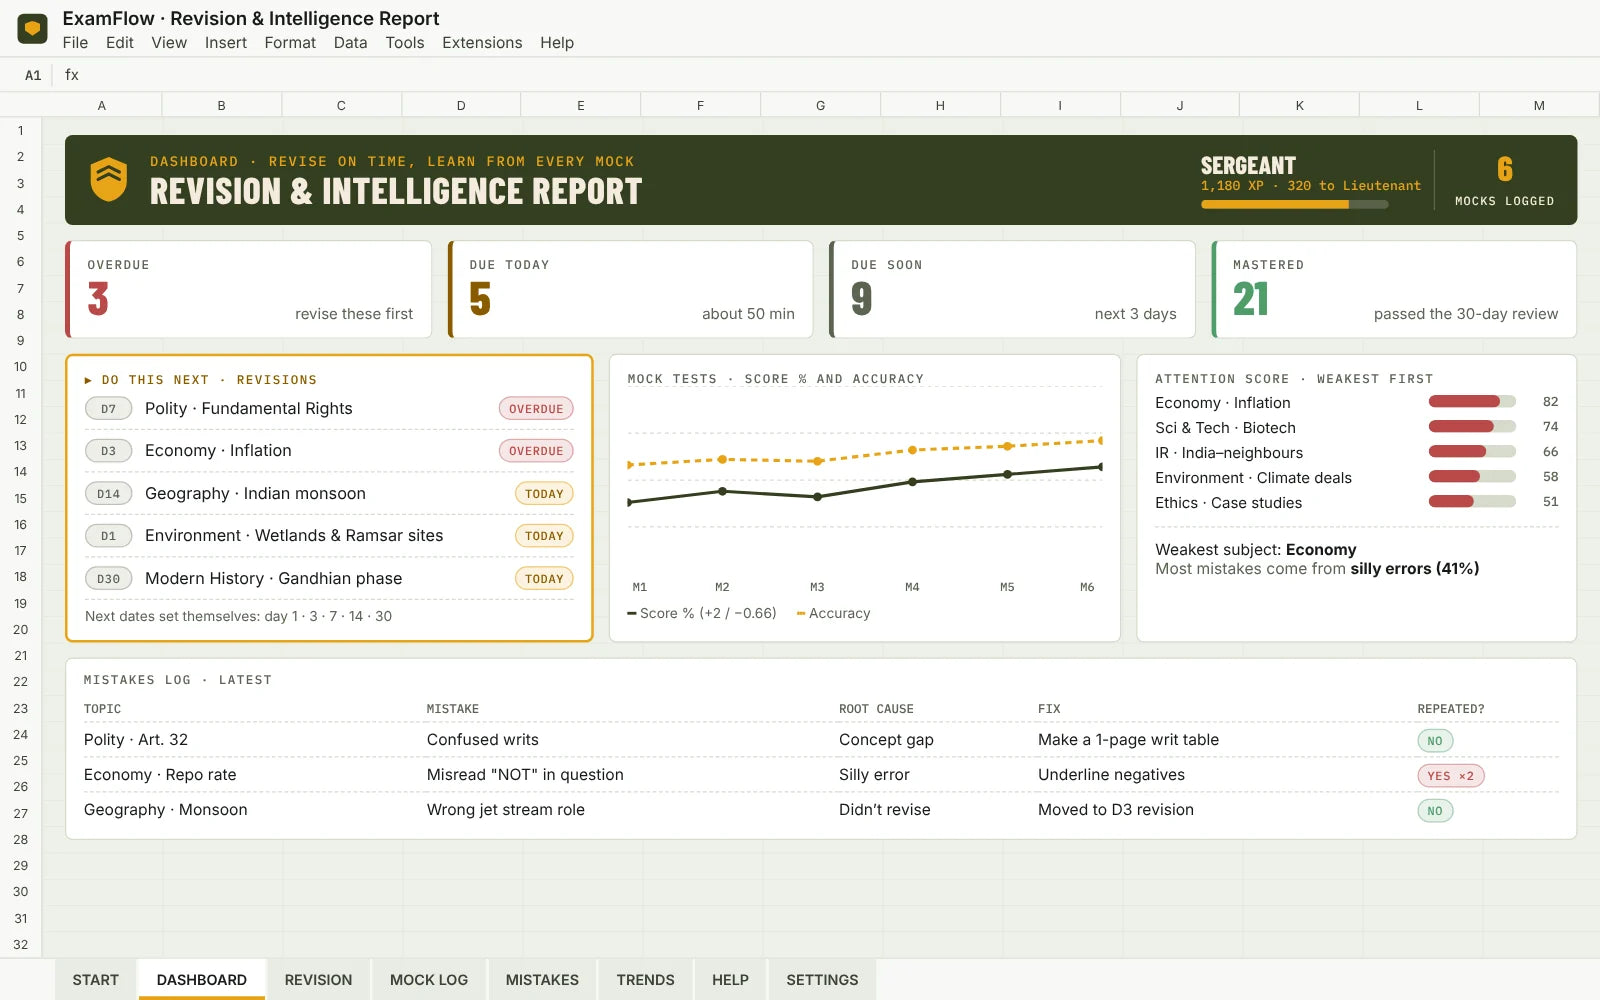Click the Ethics Case studies attention bar
This screenshot has height=1000, width=1600.
(x=1472, y=502)
